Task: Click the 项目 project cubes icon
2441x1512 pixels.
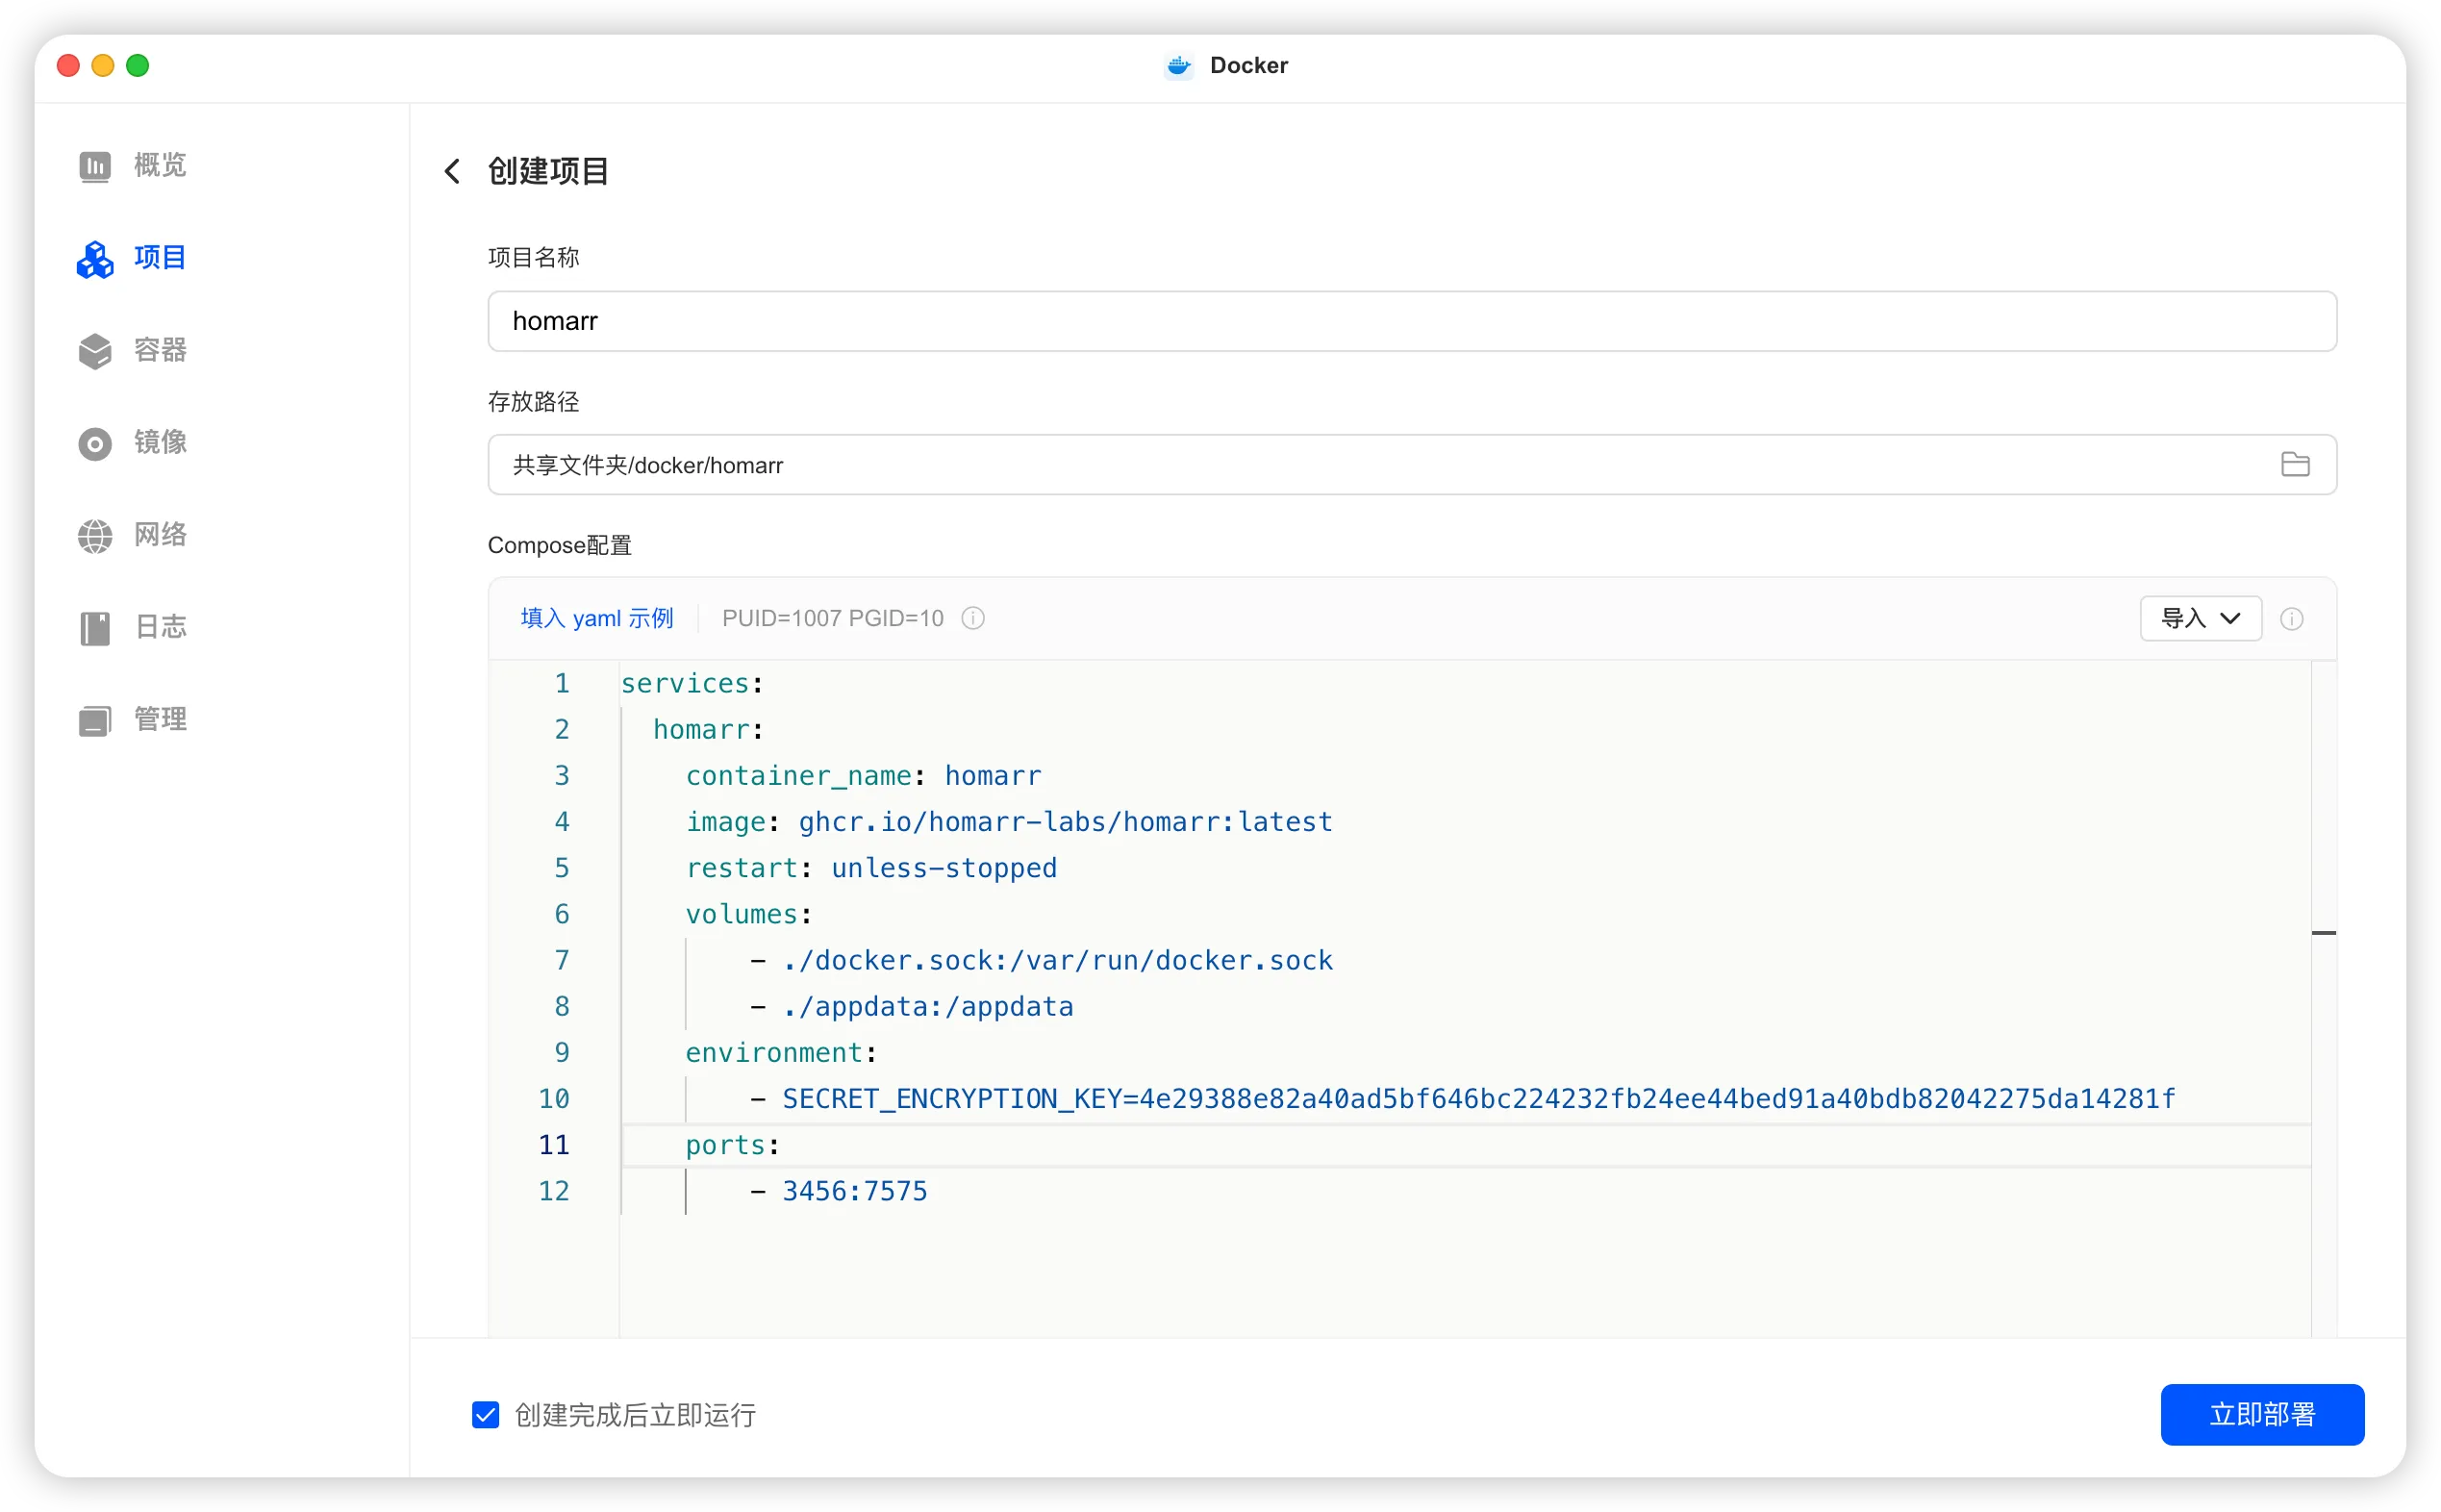Action: point(95,259)
